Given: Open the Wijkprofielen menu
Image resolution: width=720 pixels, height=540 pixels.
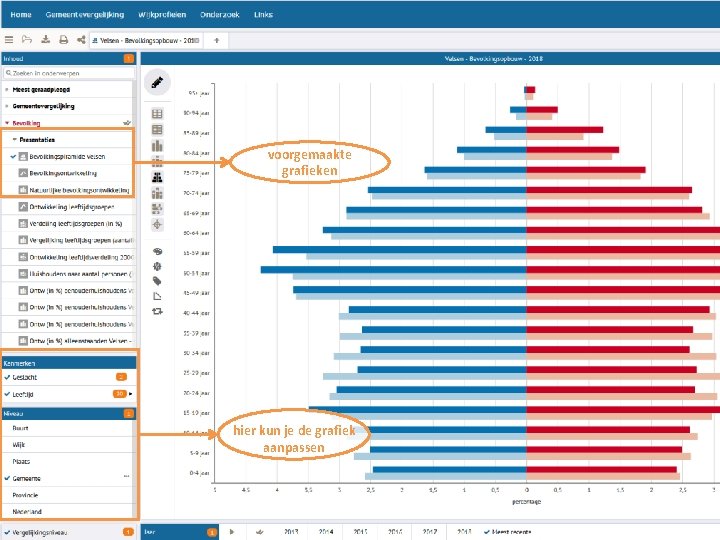Looking at the screenshot, I should pyautogui.click(x=162, y=15).
